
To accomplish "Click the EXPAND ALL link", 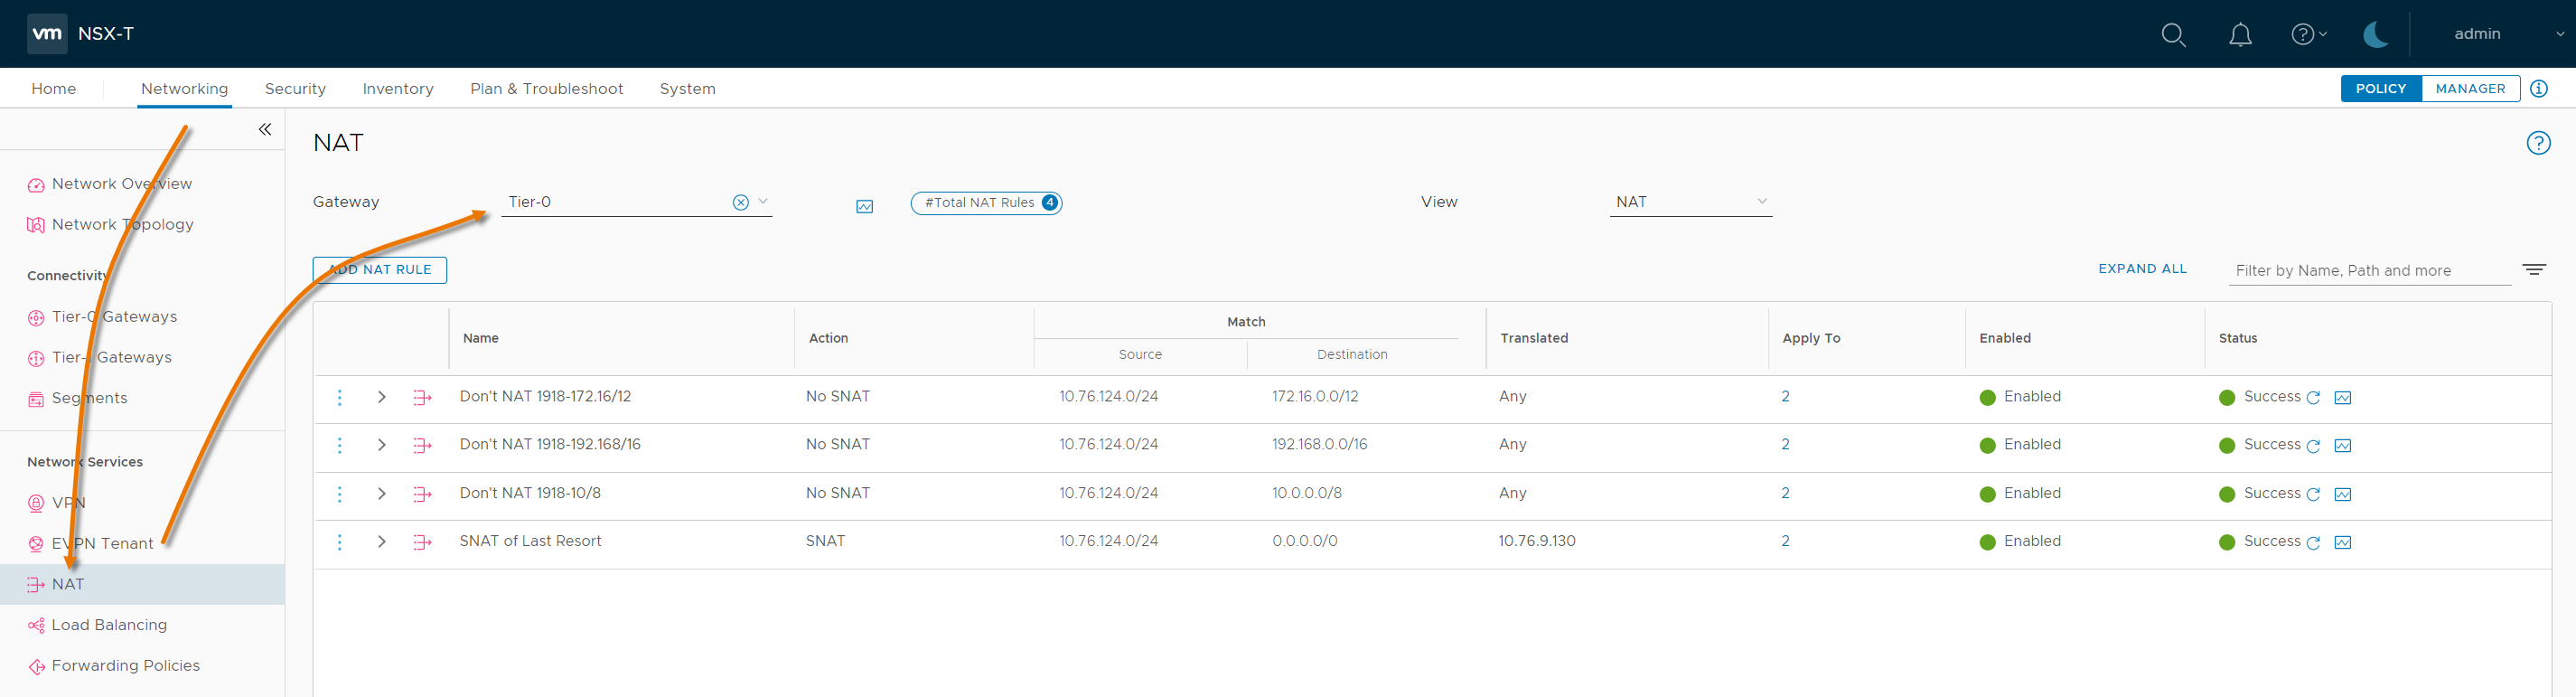I will point(2142,269).
